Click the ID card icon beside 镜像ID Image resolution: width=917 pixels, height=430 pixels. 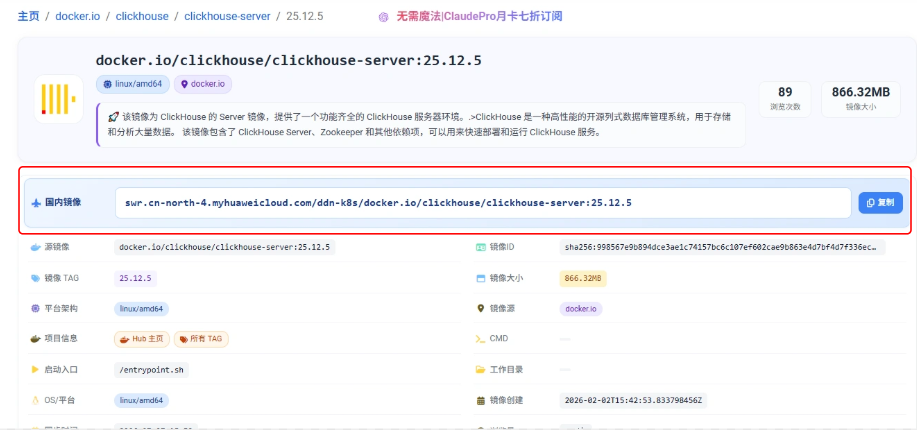(481, 247)
